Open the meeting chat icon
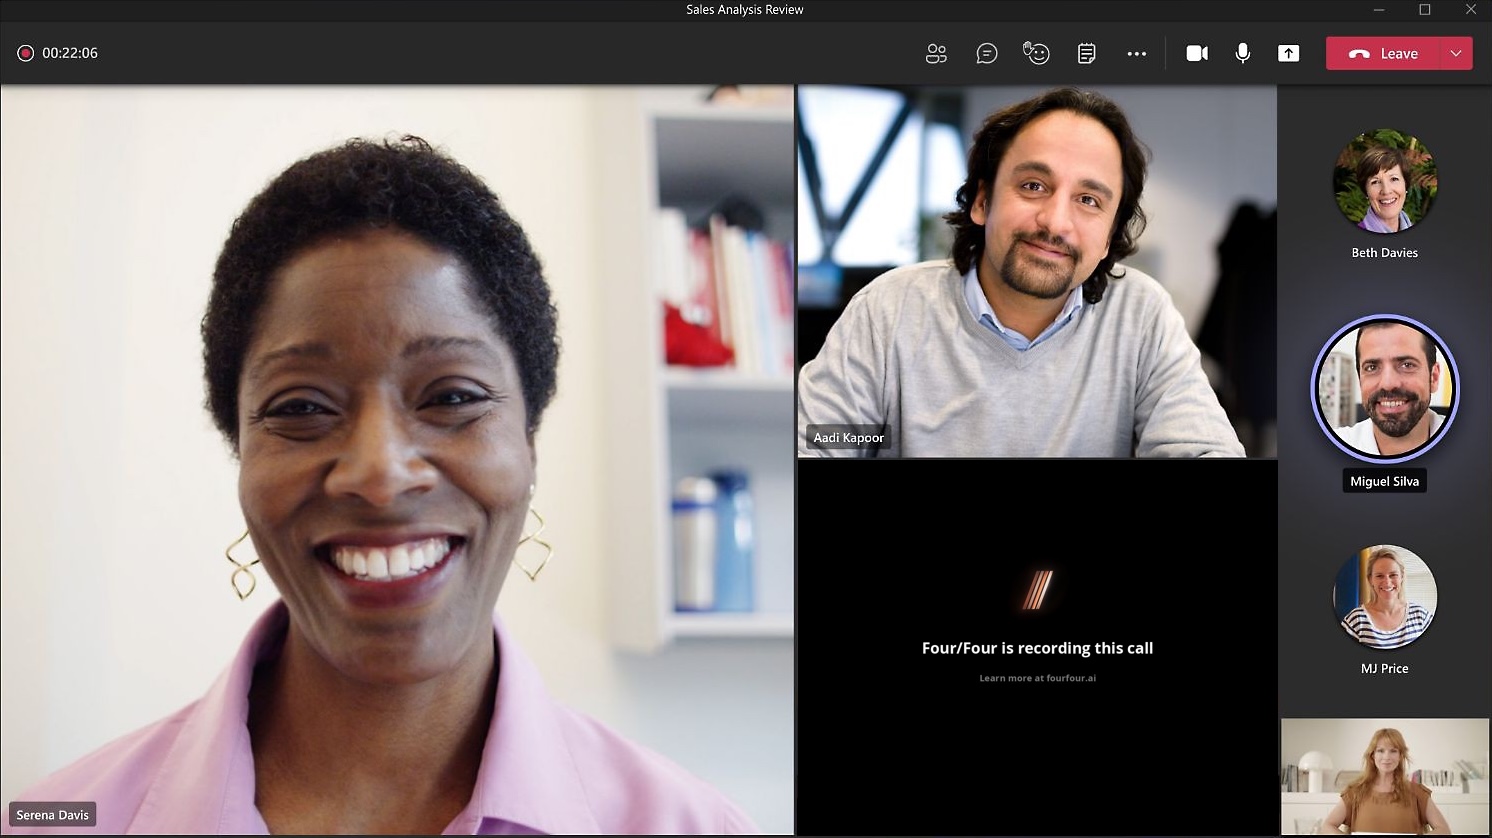The height and width of the screenshot is (838, 1492). [x=986, y=54]
